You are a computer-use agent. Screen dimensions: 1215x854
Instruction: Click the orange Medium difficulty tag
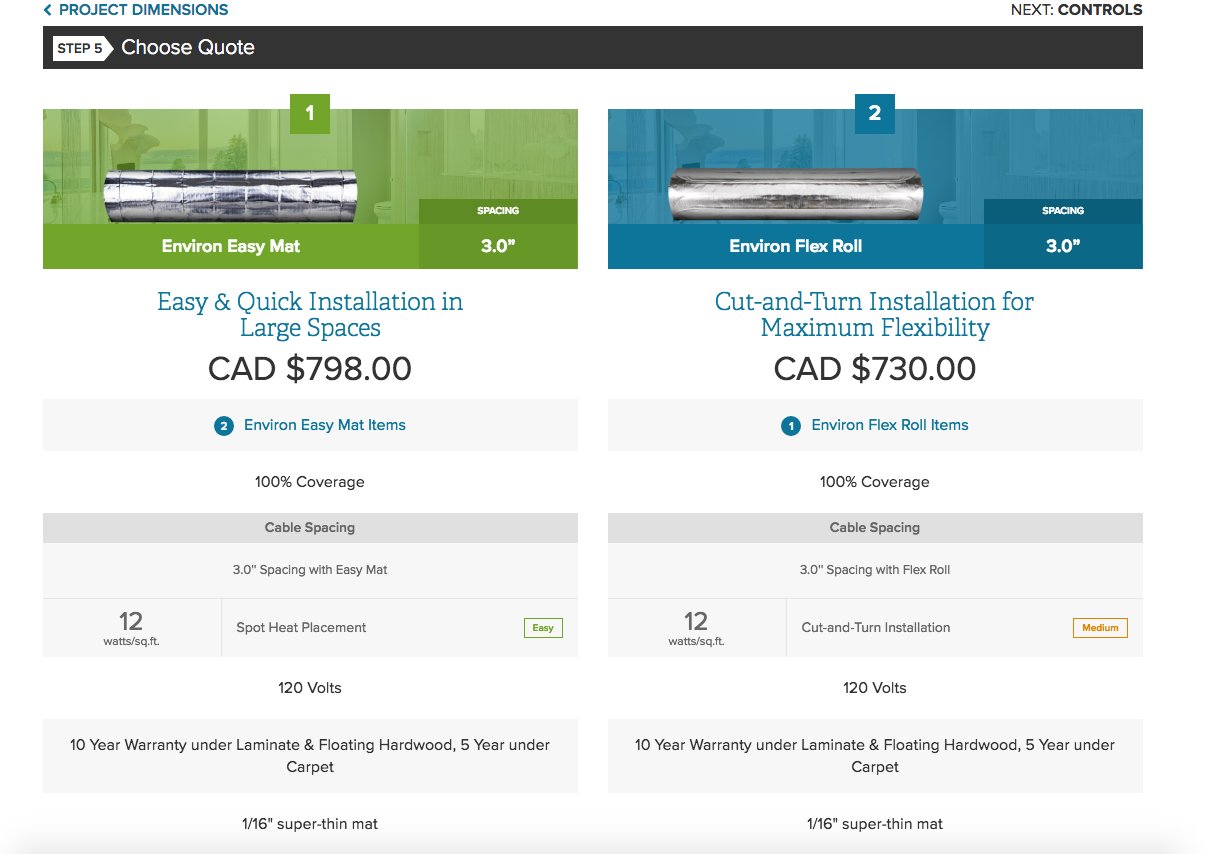point(1100,628)
